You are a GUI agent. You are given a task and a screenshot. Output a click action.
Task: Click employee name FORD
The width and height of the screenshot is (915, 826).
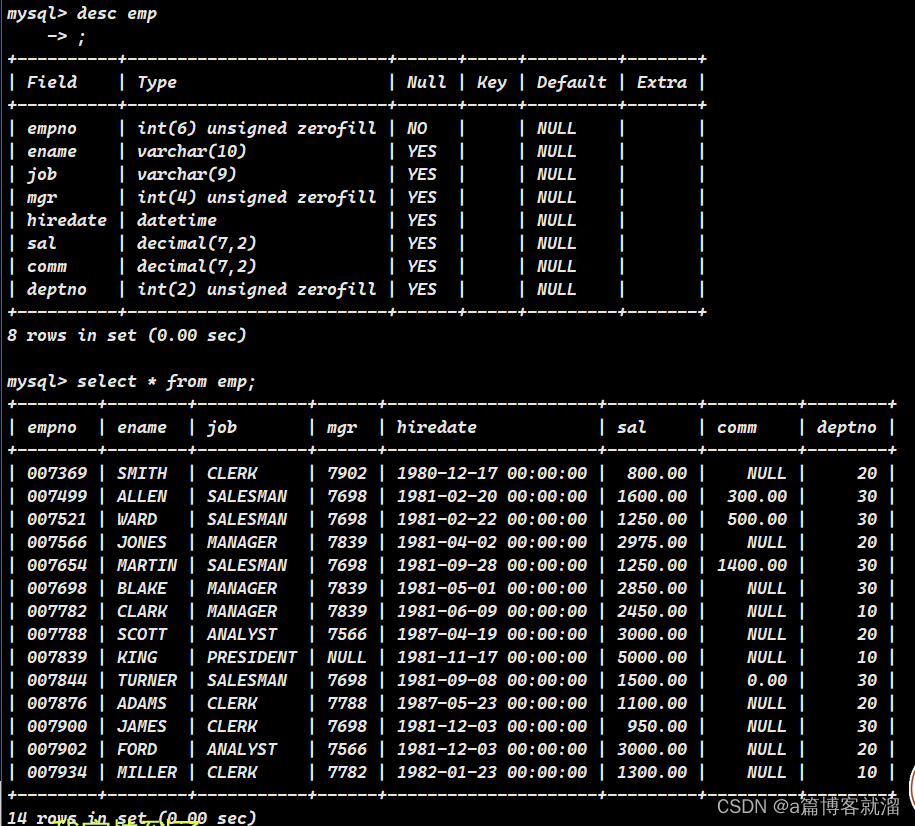(137, 749)
